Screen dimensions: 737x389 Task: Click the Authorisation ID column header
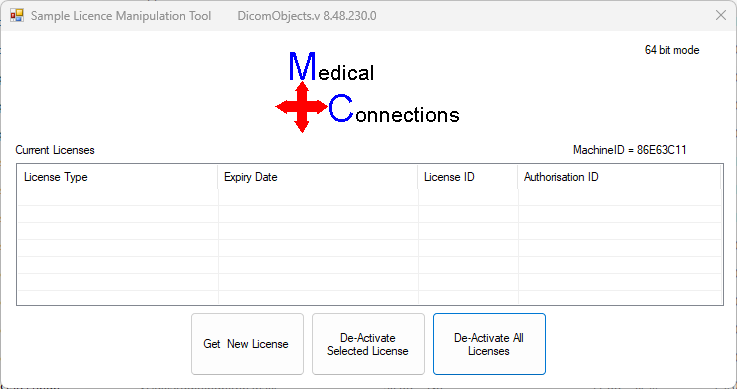coord(619,177)
